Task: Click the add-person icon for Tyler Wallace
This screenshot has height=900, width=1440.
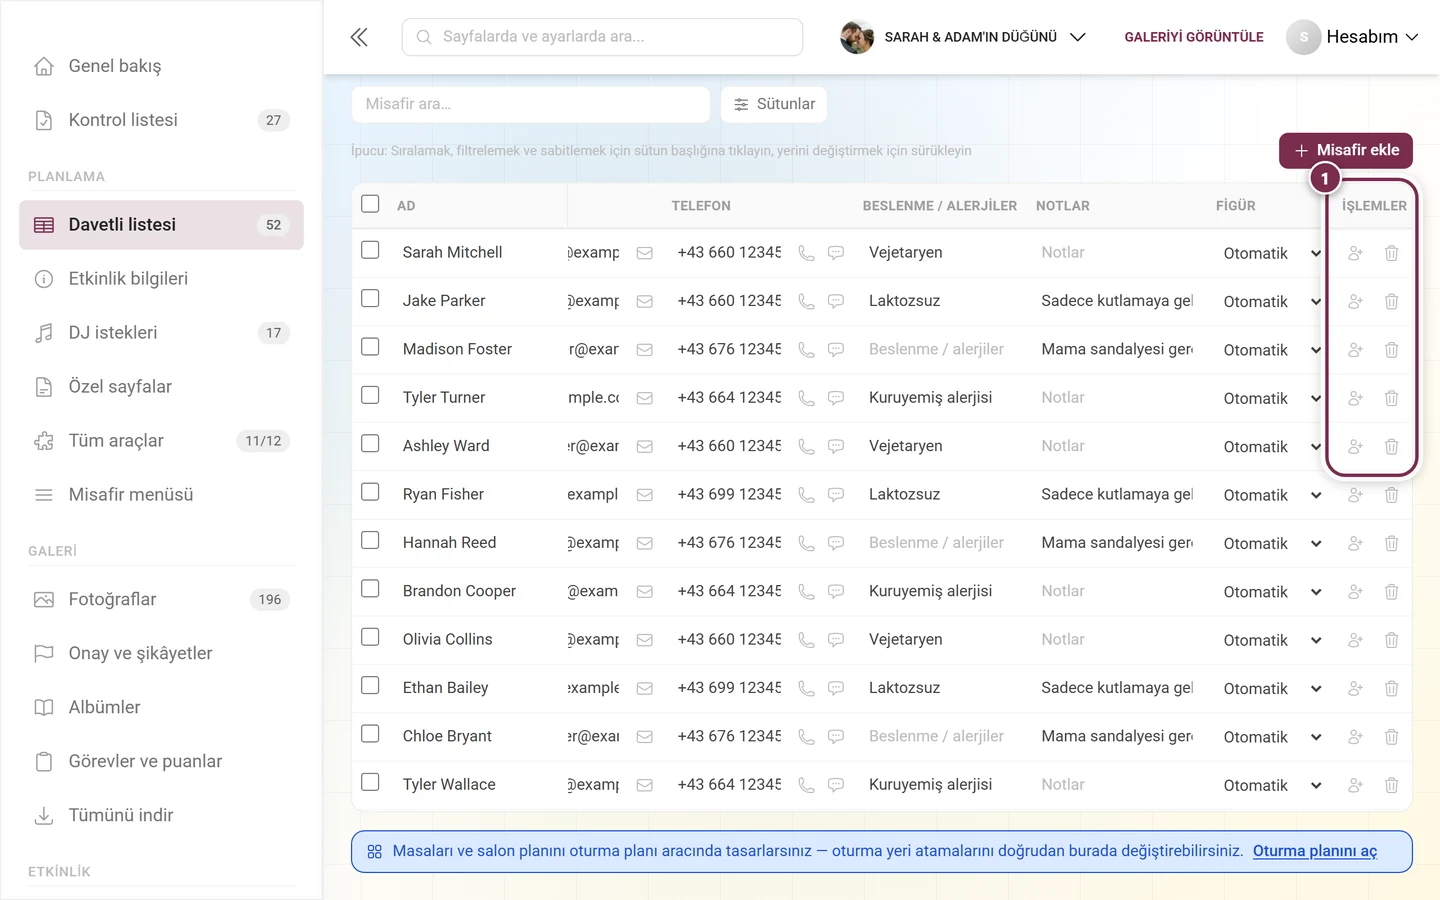Action: point(1355,785)
